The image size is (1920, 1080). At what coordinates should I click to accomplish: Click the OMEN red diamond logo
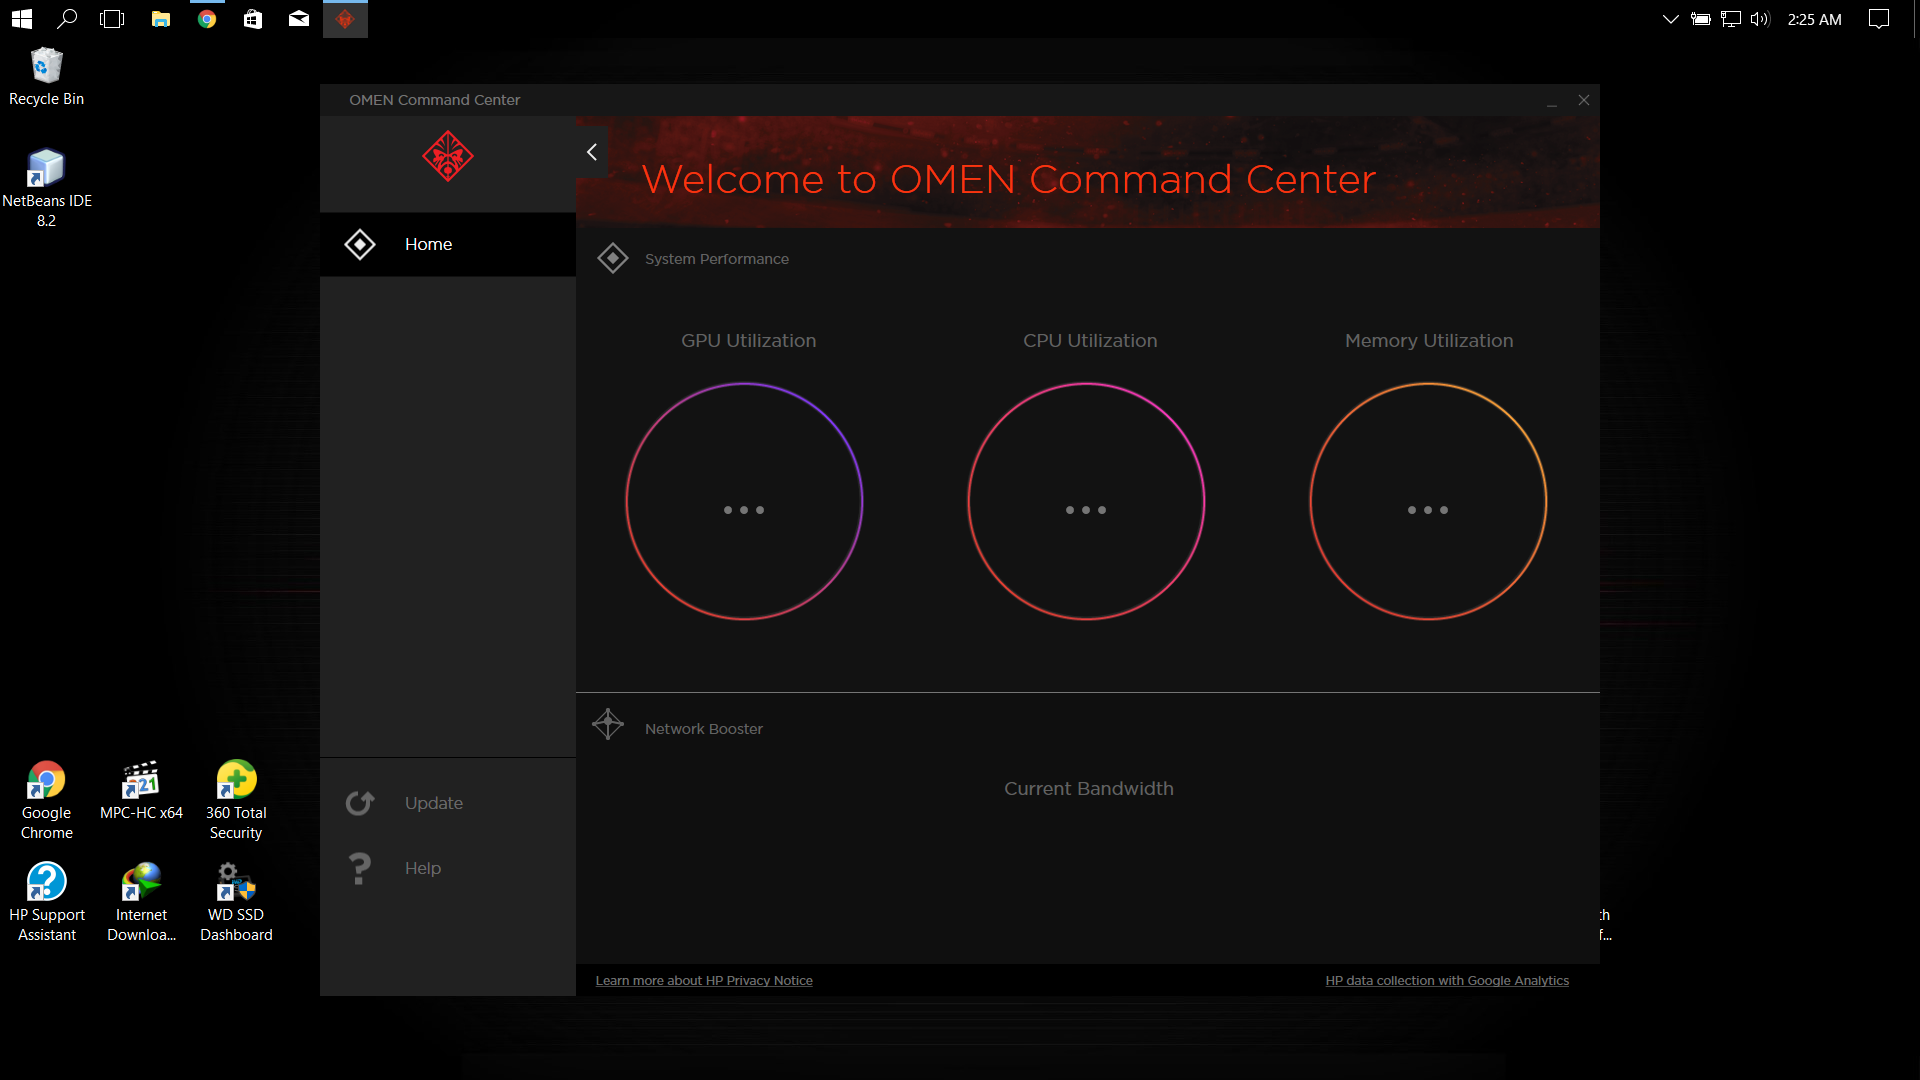[447, 157]
